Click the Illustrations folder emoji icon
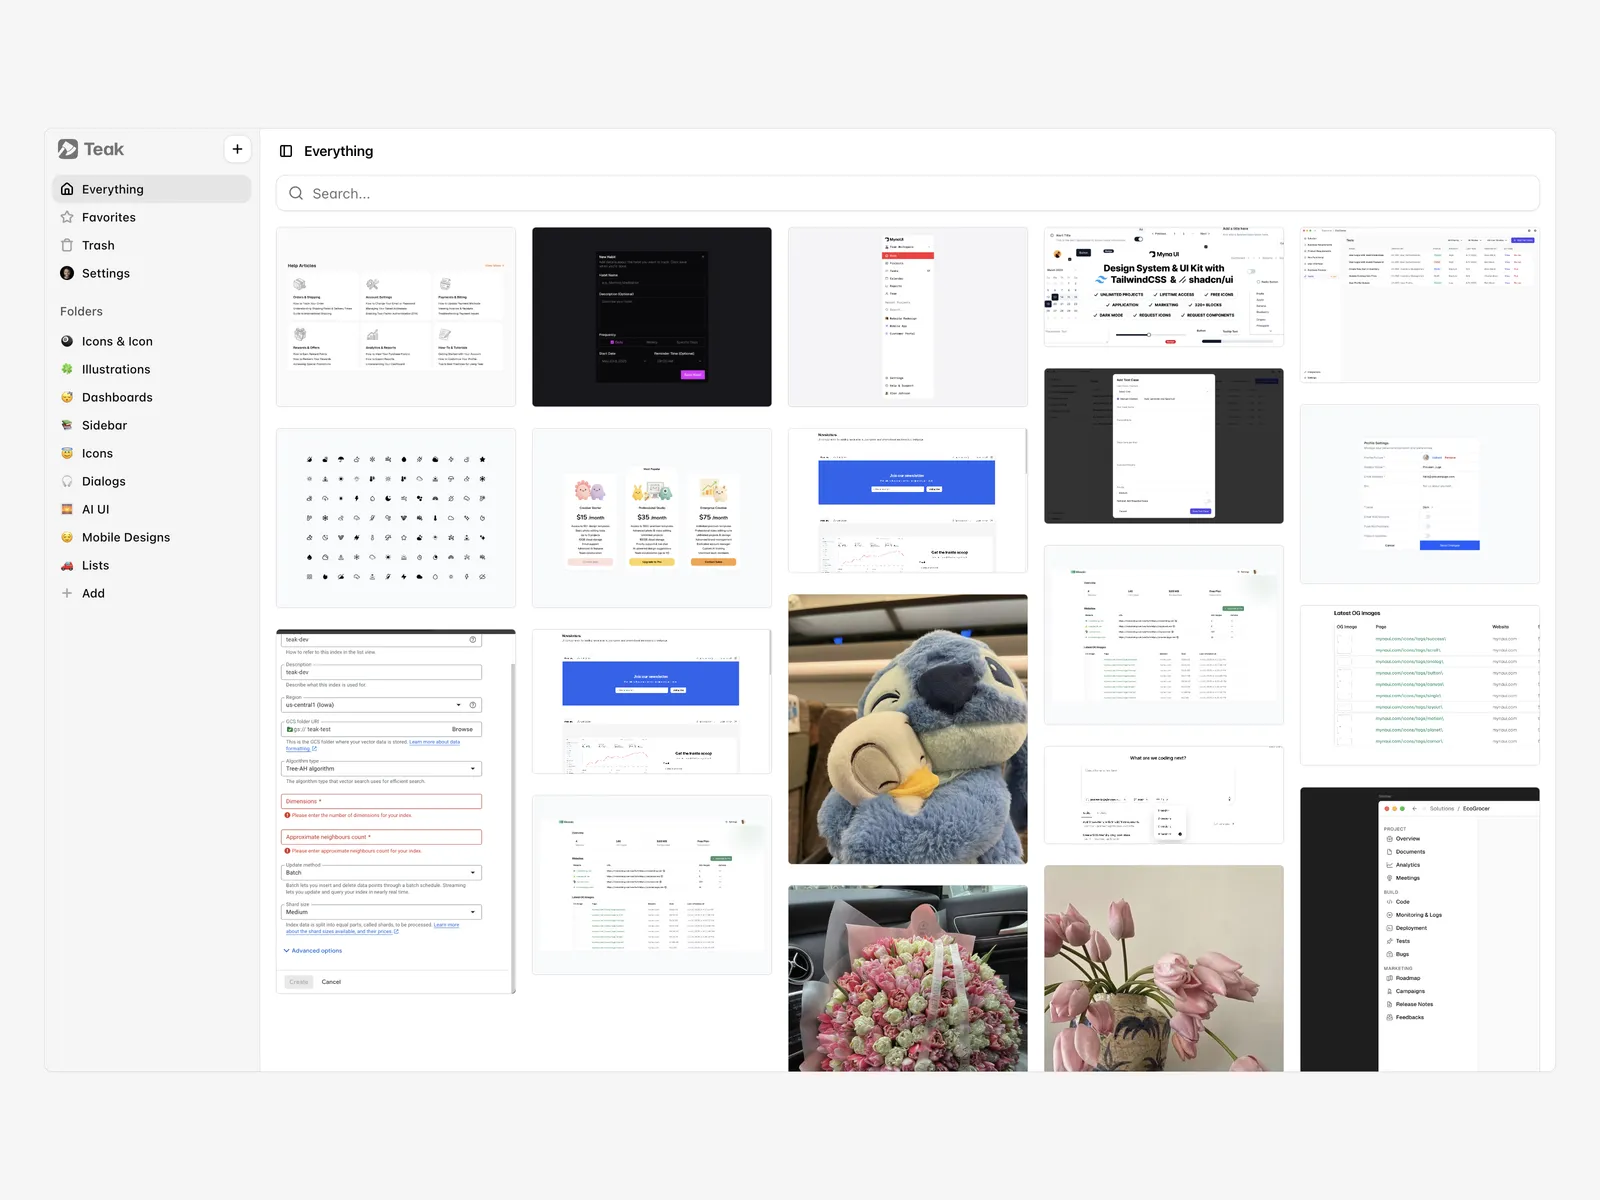Image resolution: width=1600 pixels, height=1200 pixels. tap(67, 369)
